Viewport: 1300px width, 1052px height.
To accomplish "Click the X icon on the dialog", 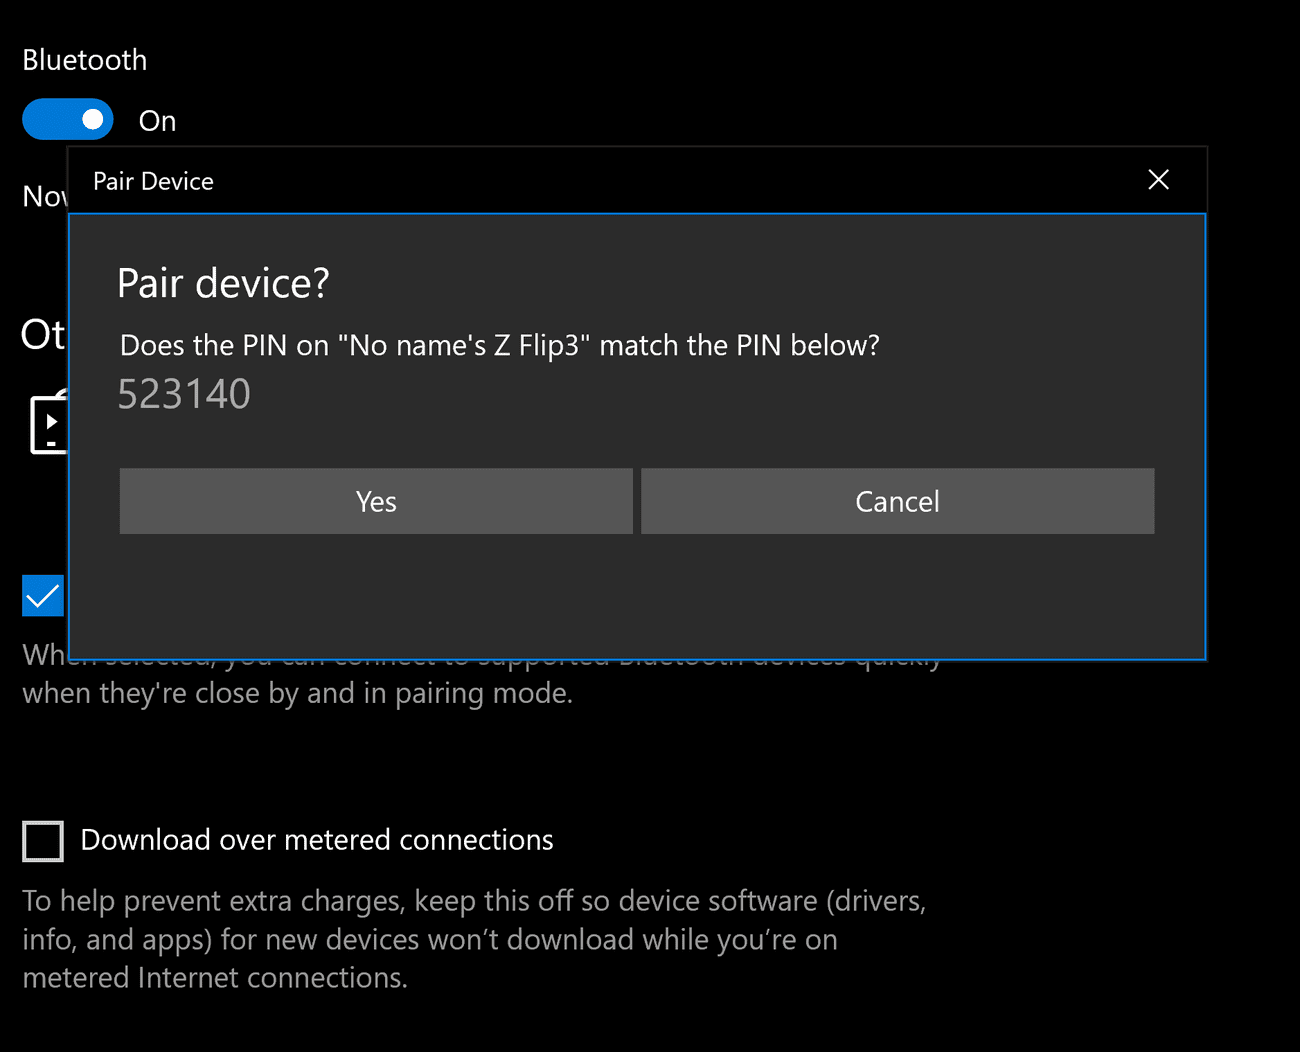I will click(1158, 179).
